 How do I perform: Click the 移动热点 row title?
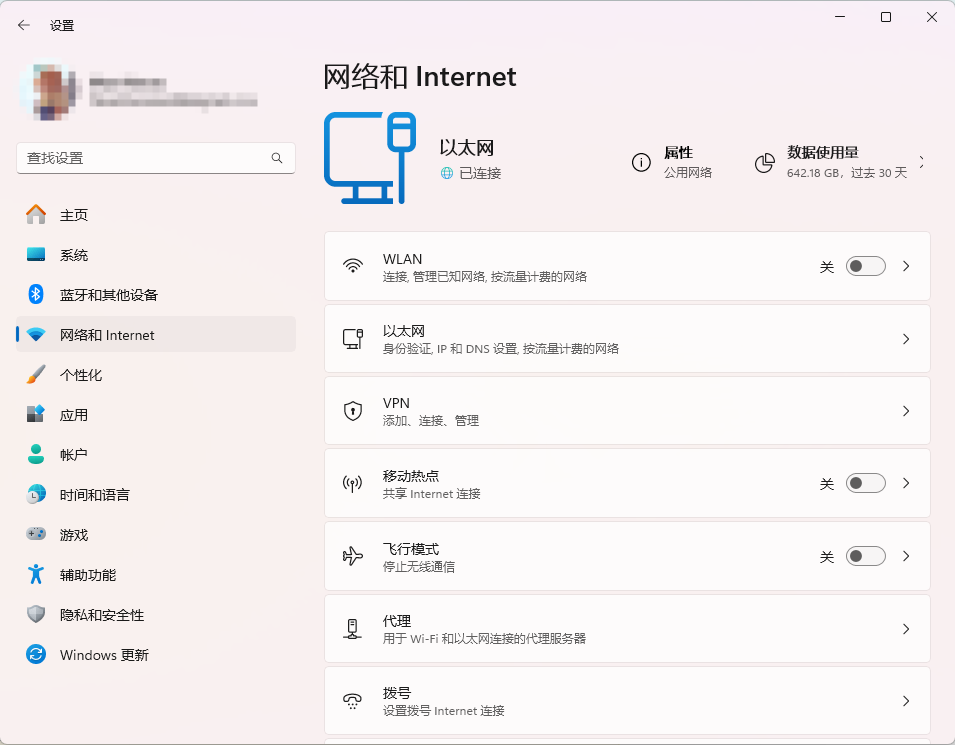tap(411, 476)
